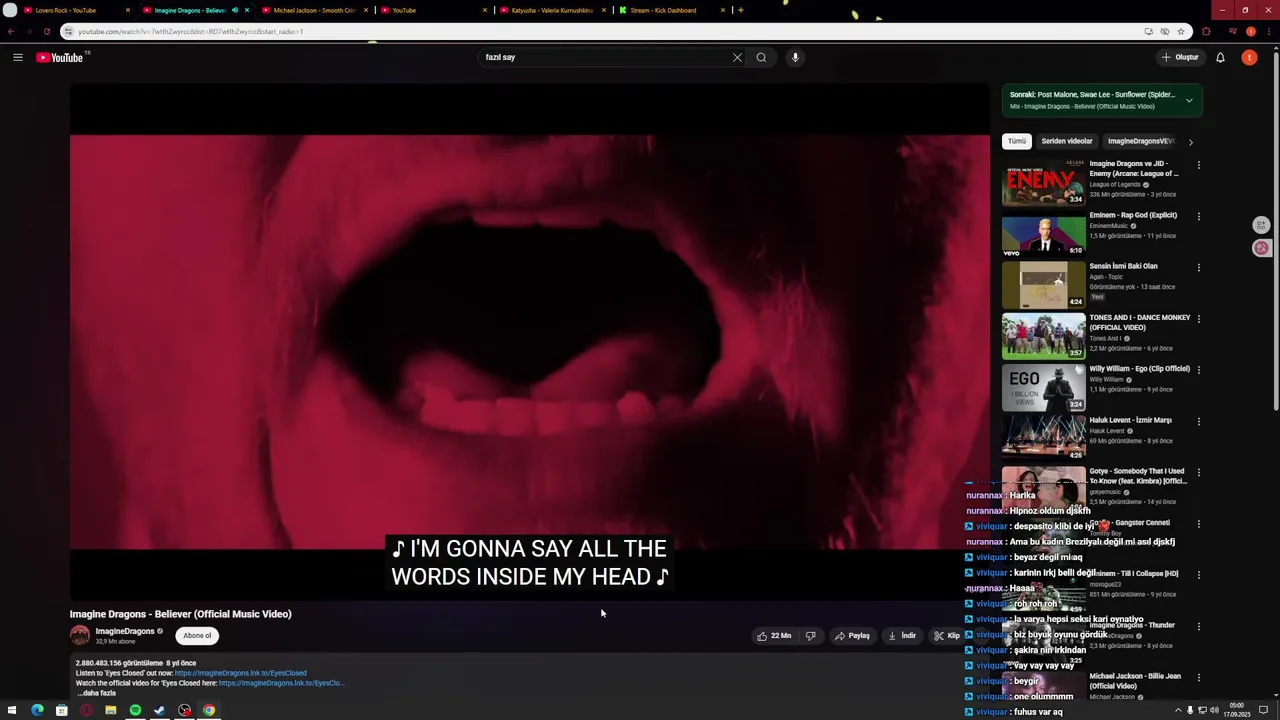Open the account avatar menu

[x=1249, y=57]
